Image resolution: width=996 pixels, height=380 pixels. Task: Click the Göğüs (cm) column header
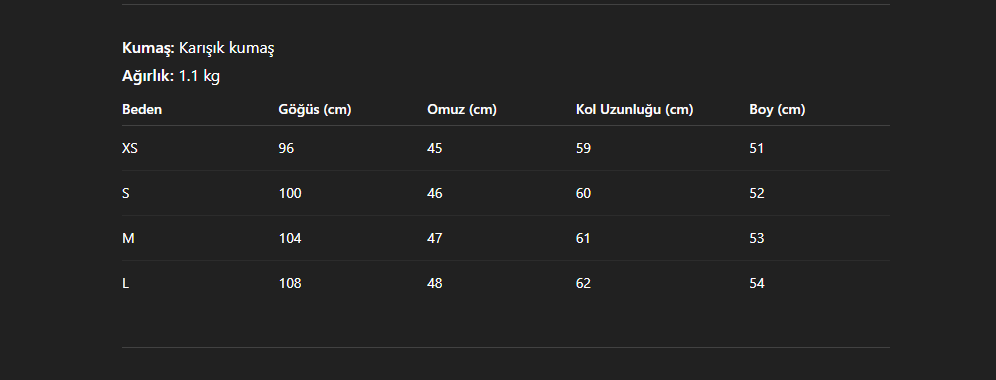click(x=314, y=109)
